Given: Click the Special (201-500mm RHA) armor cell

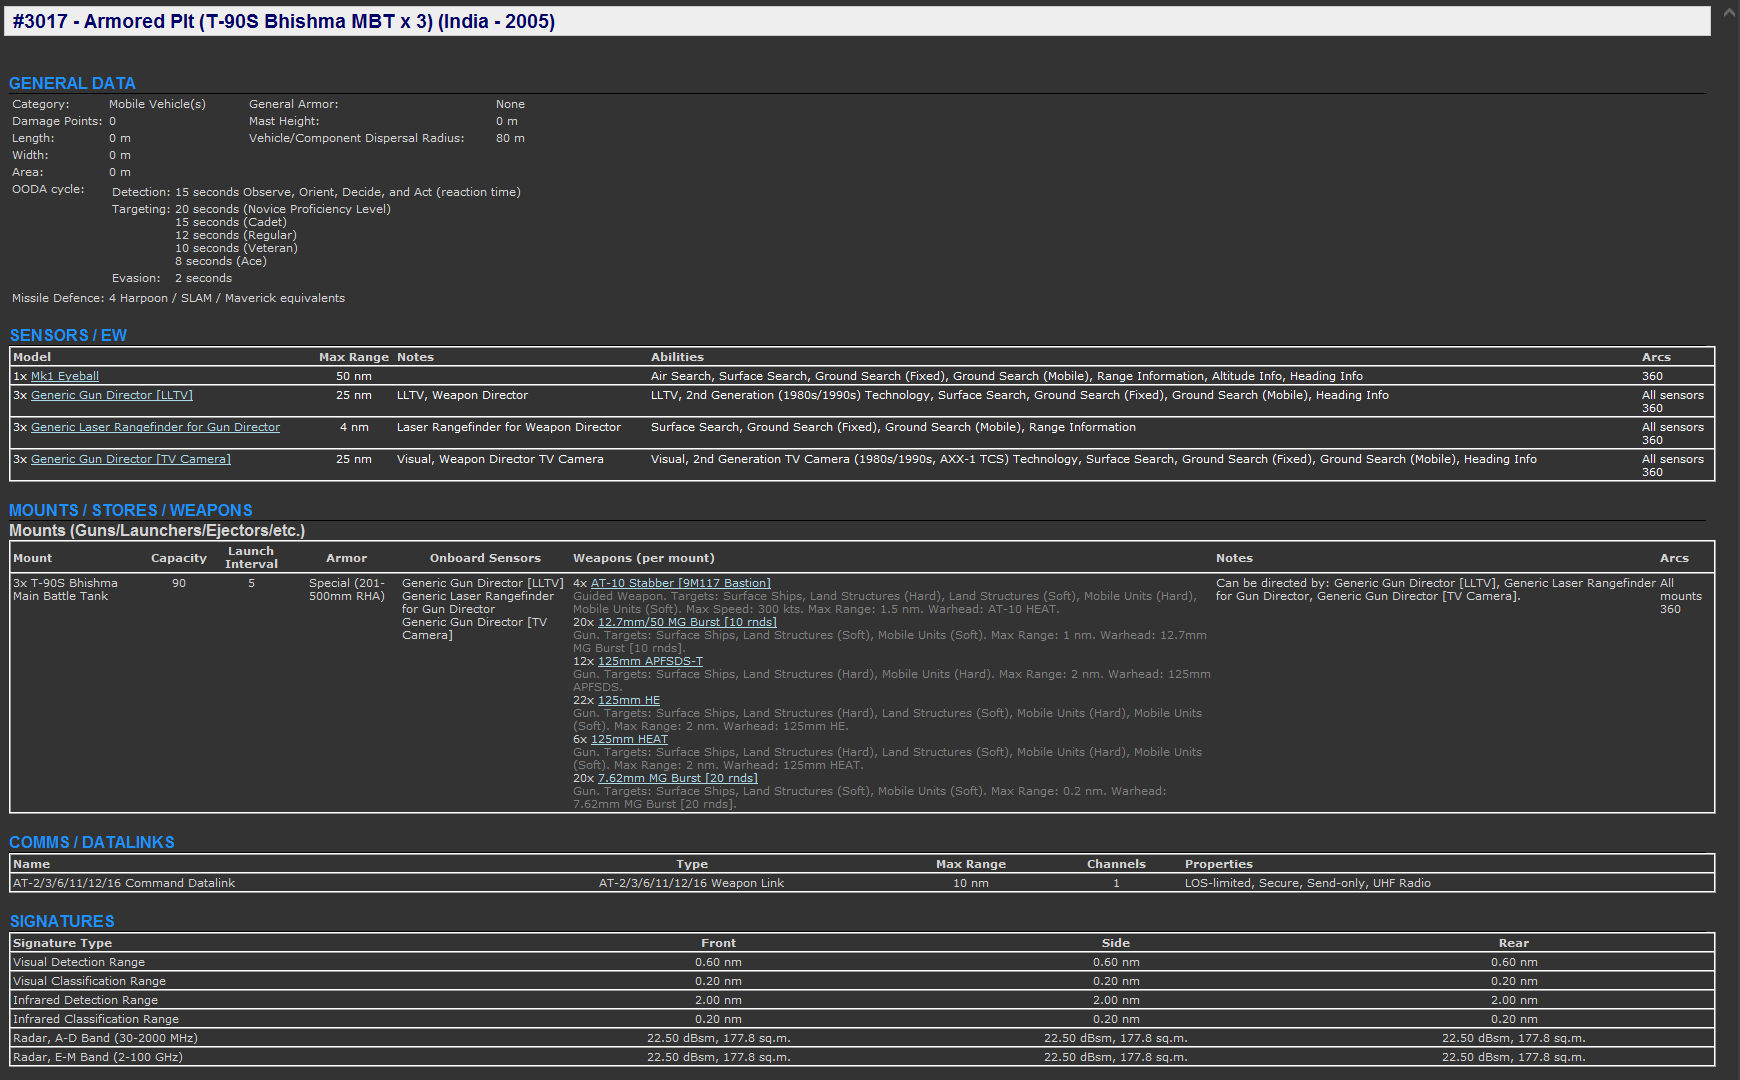Looking at the screenshot, I should click(346, 590).
